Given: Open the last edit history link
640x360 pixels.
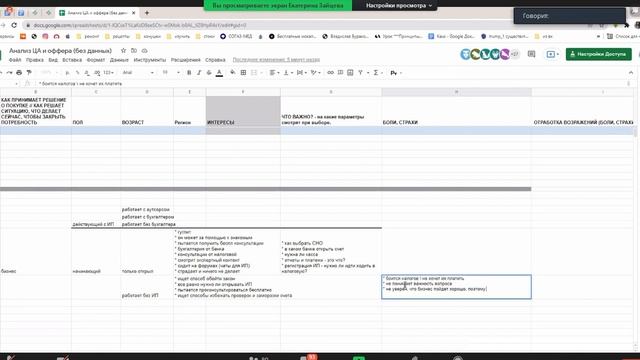Looking at the screenshot, I should (276, 60).
